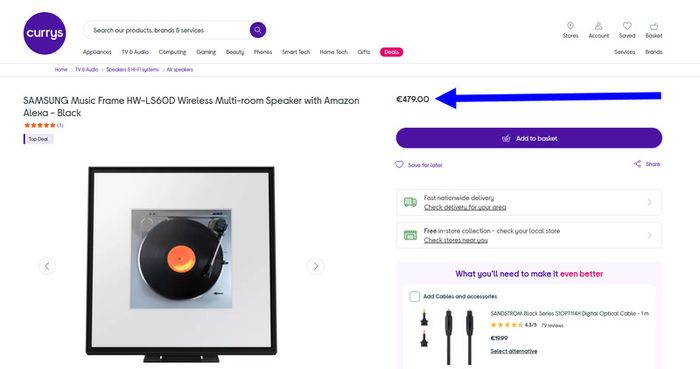Viewport: 700px width, 369px height.
Task: Click the Currys logo
Action: point(45,33)
